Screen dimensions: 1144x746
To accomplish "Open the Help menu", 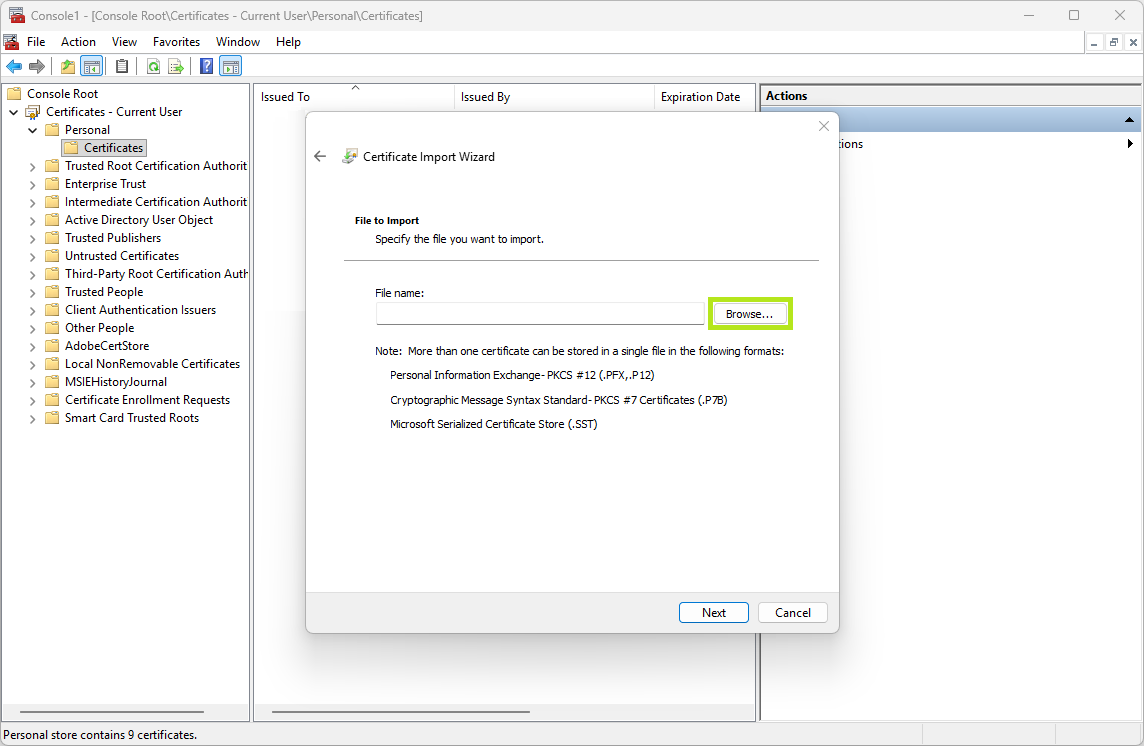I will click(288, 42).
